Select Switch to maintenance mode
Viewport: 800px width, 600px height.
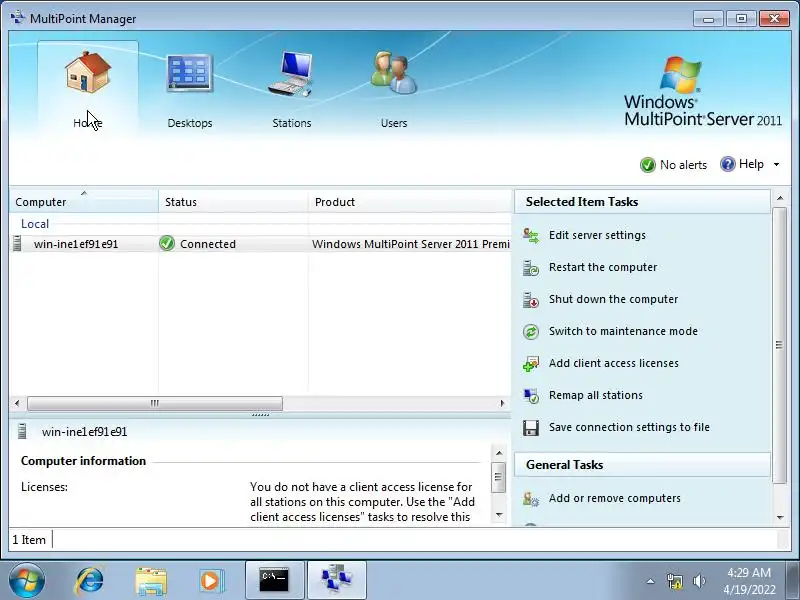(x=623, y=331)
